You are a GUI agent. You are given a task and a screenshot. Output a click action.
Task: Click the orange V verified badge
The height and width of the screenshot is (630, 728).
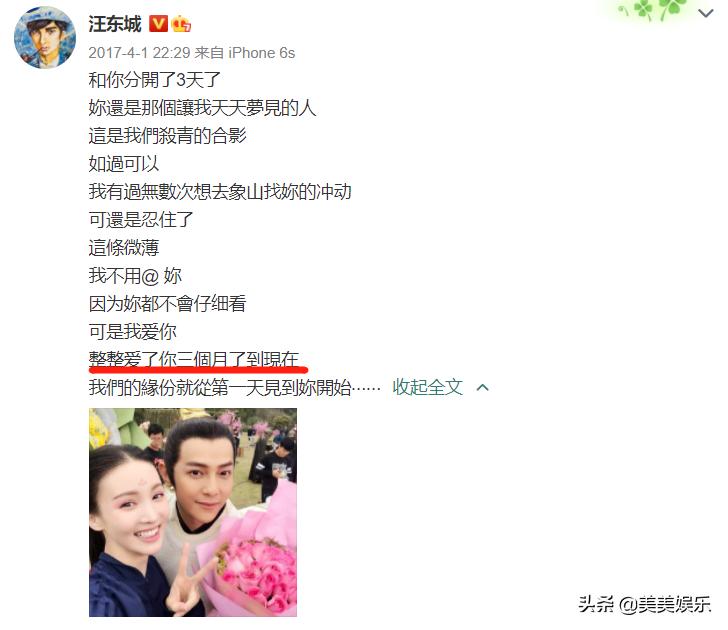[x=158, y=24]
